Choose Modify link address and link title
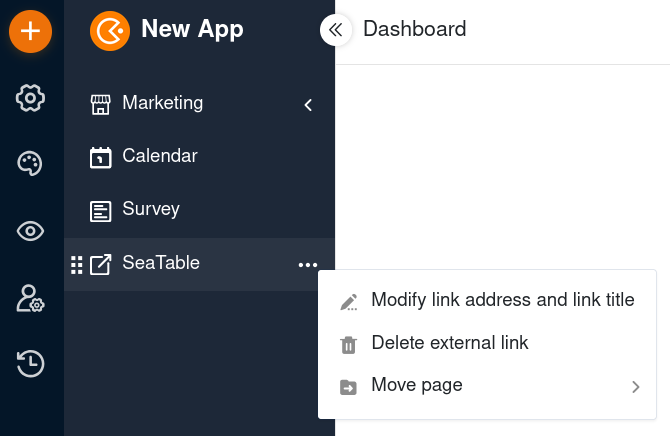Screen dimensions: 670x436 487,300
